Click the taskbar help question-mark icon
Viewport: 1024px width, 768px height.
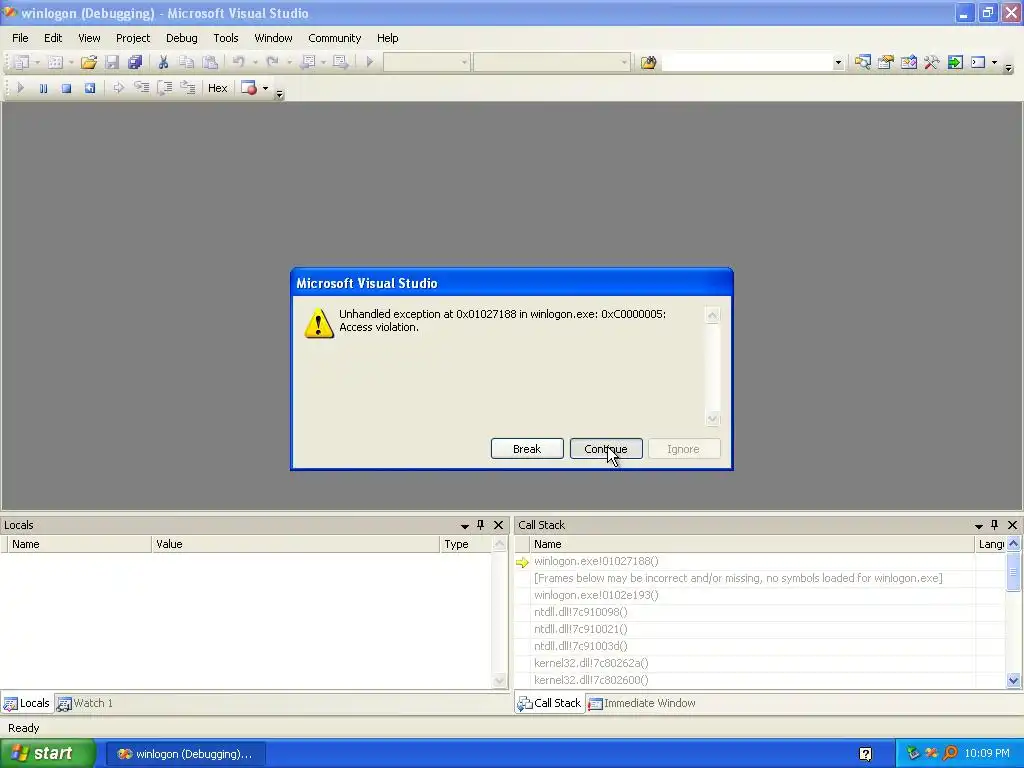coord(865,754)
